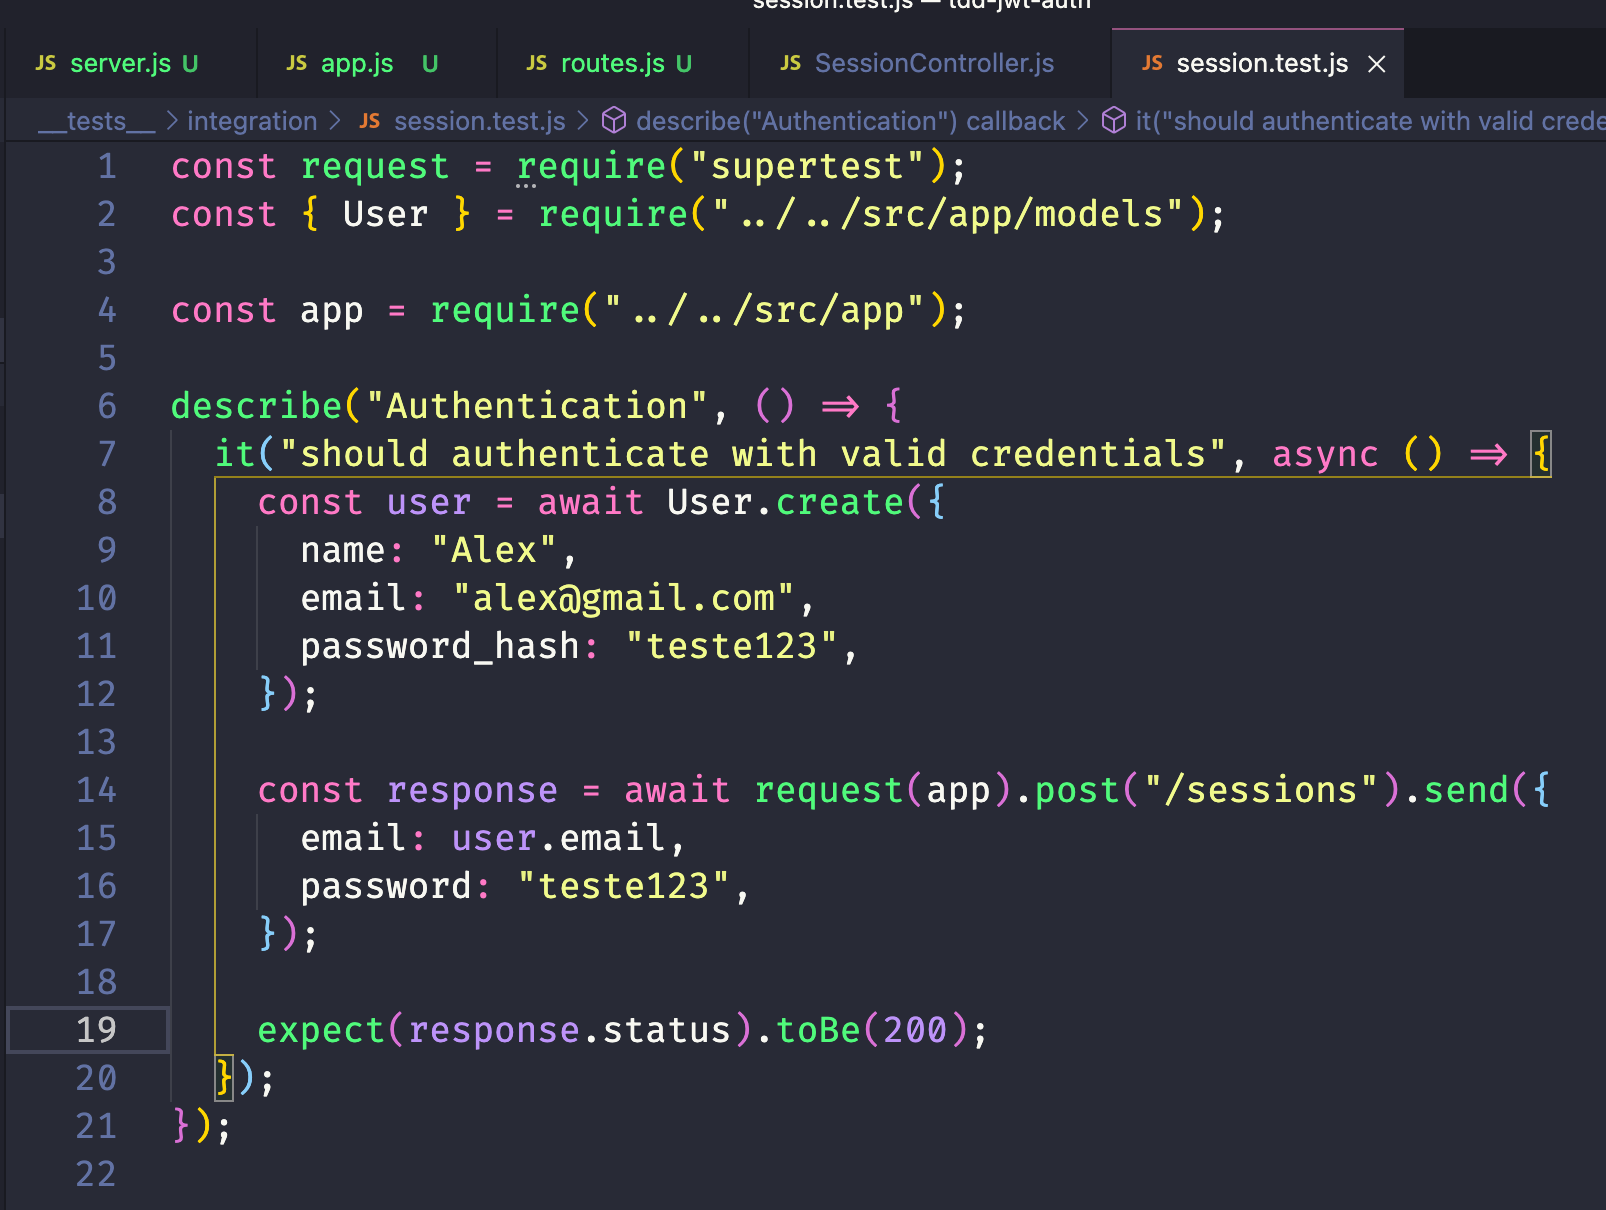The image size is (1606, 1210).
Task: Close the session.test.js tab
Action: tap(1377, 63)
